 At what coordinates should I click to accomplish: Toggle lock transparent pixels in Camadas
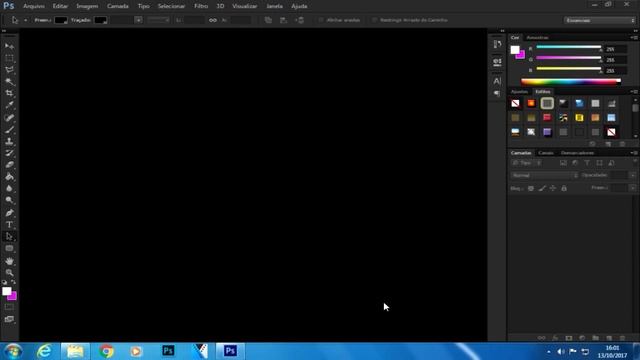coord(531,188)
